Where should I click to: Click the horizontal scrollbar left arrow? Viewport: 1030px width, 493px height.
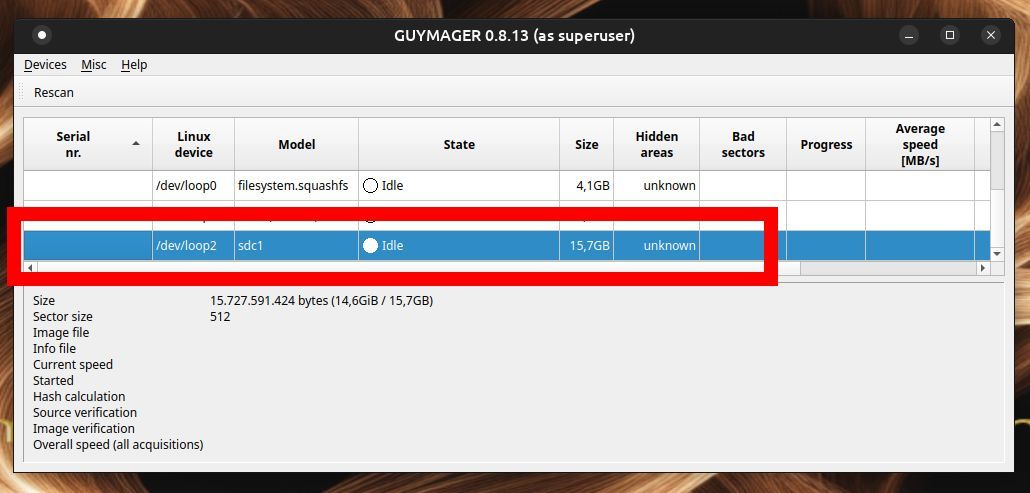click(30, 268)
